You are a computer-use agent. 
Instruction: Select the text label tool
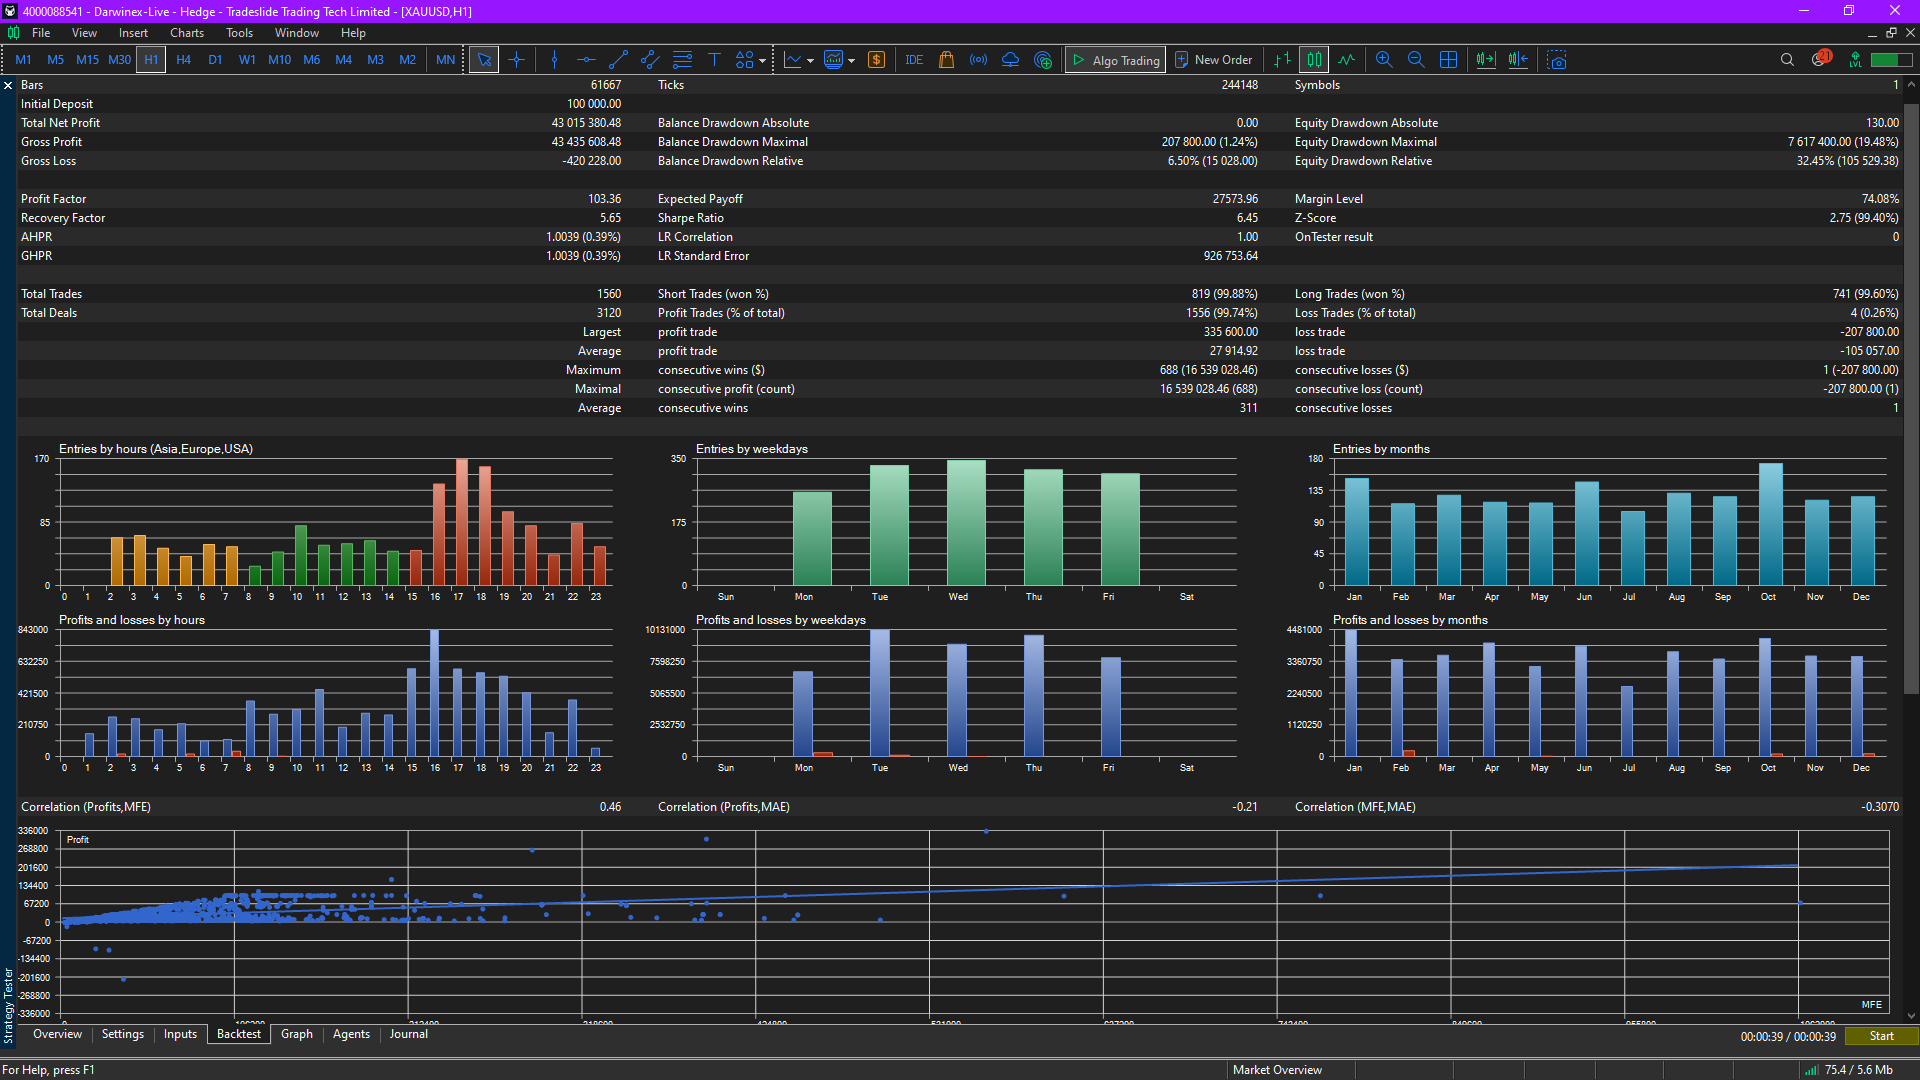pos(714,60)
